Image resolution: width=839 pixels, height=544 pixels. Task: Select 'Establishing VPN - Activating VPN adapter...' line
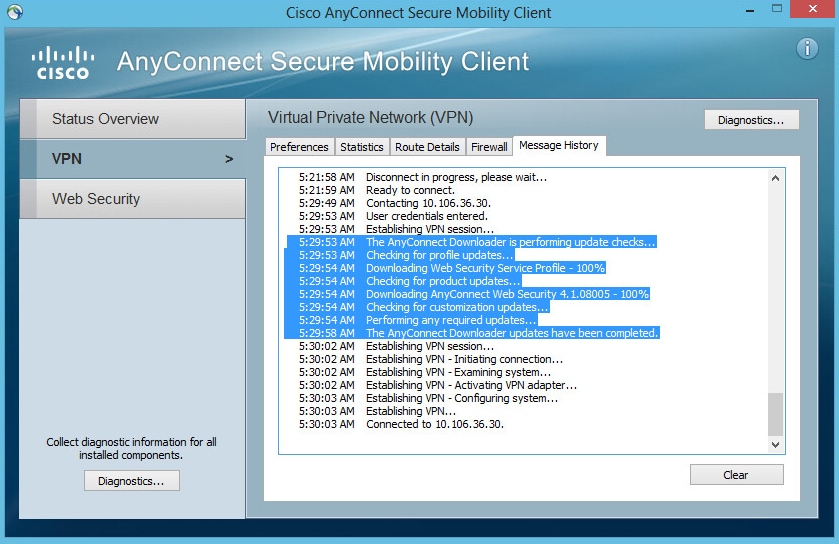click(438, 385)
